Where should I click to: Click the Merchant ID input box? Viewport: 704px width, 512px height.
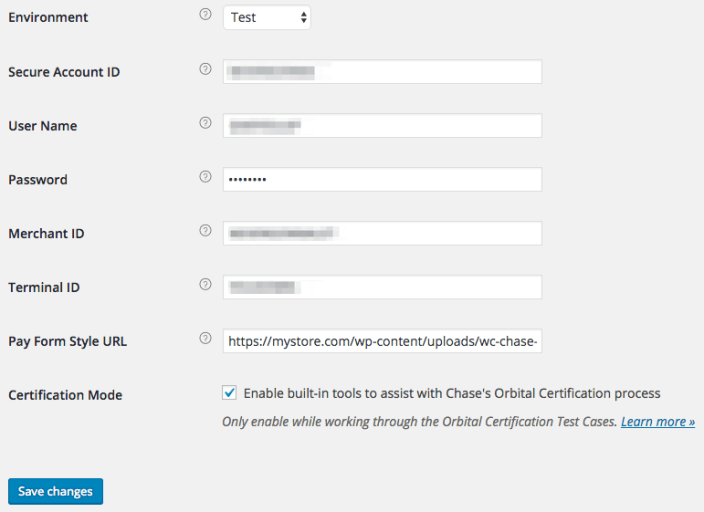[x=382, y=233]
